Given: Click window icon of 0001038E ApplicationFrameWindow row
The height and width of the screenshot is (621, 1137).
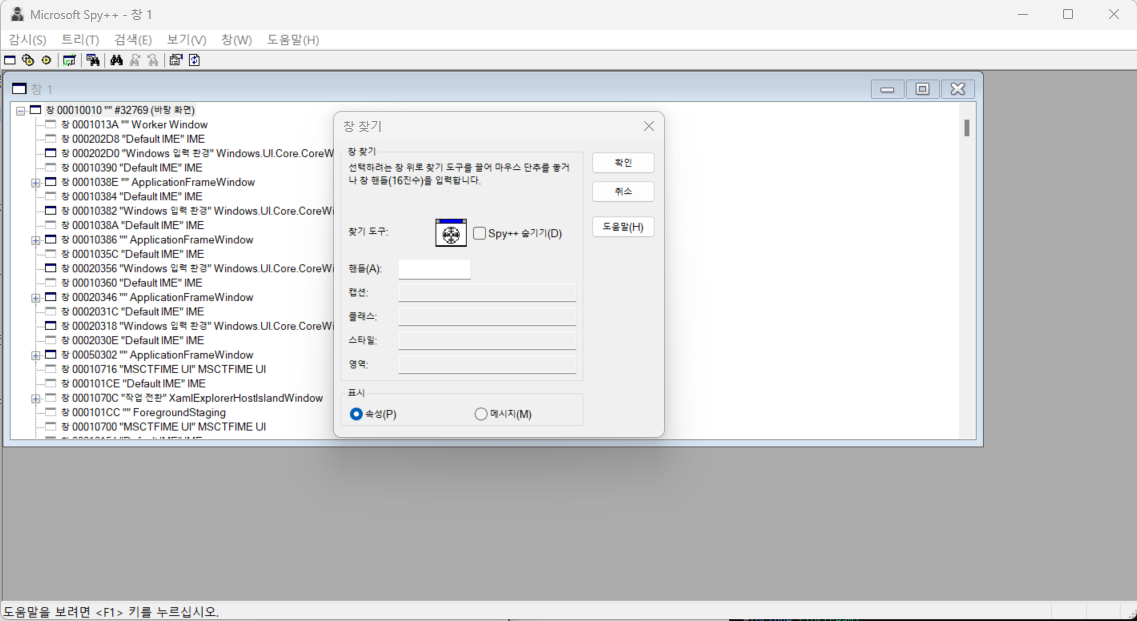Looking at the screenshot, I should click(51, 182).
